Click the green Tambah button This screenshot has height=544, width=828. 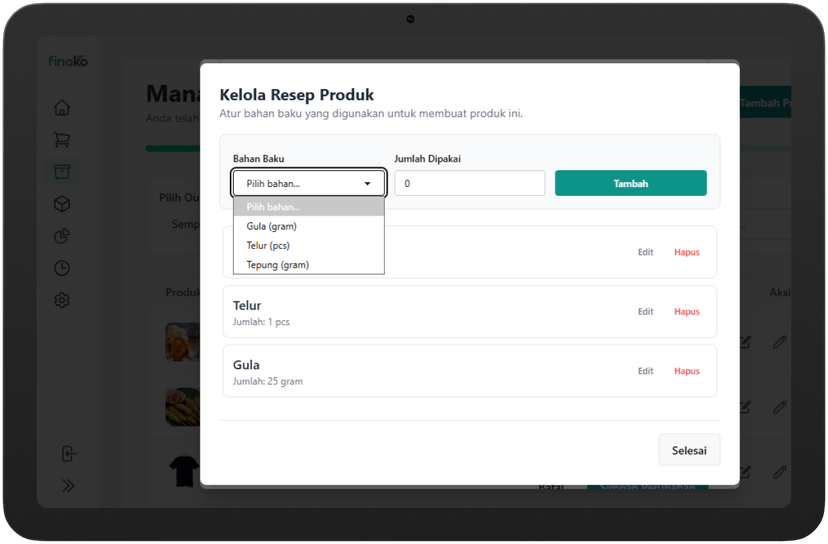pyautogui.click(x=630, y=183)
